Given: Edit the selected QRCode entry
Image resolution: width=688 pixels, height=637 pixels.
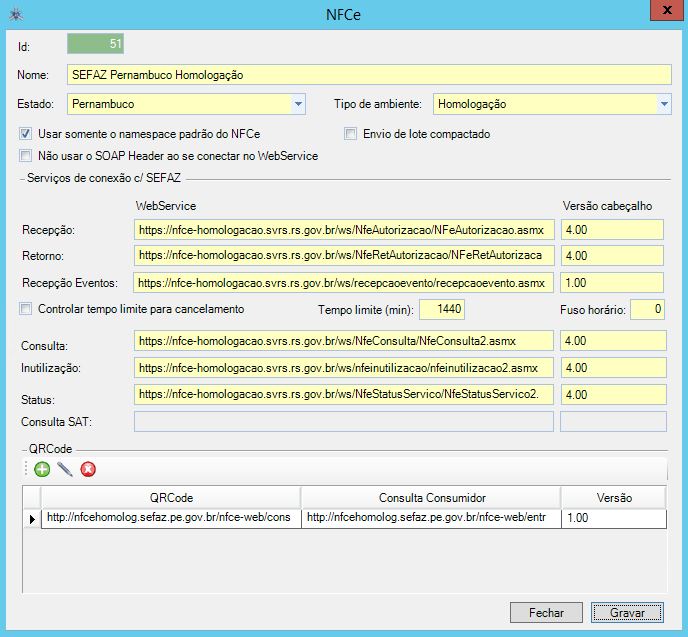Looking at the screenshot, I should 65,469.
